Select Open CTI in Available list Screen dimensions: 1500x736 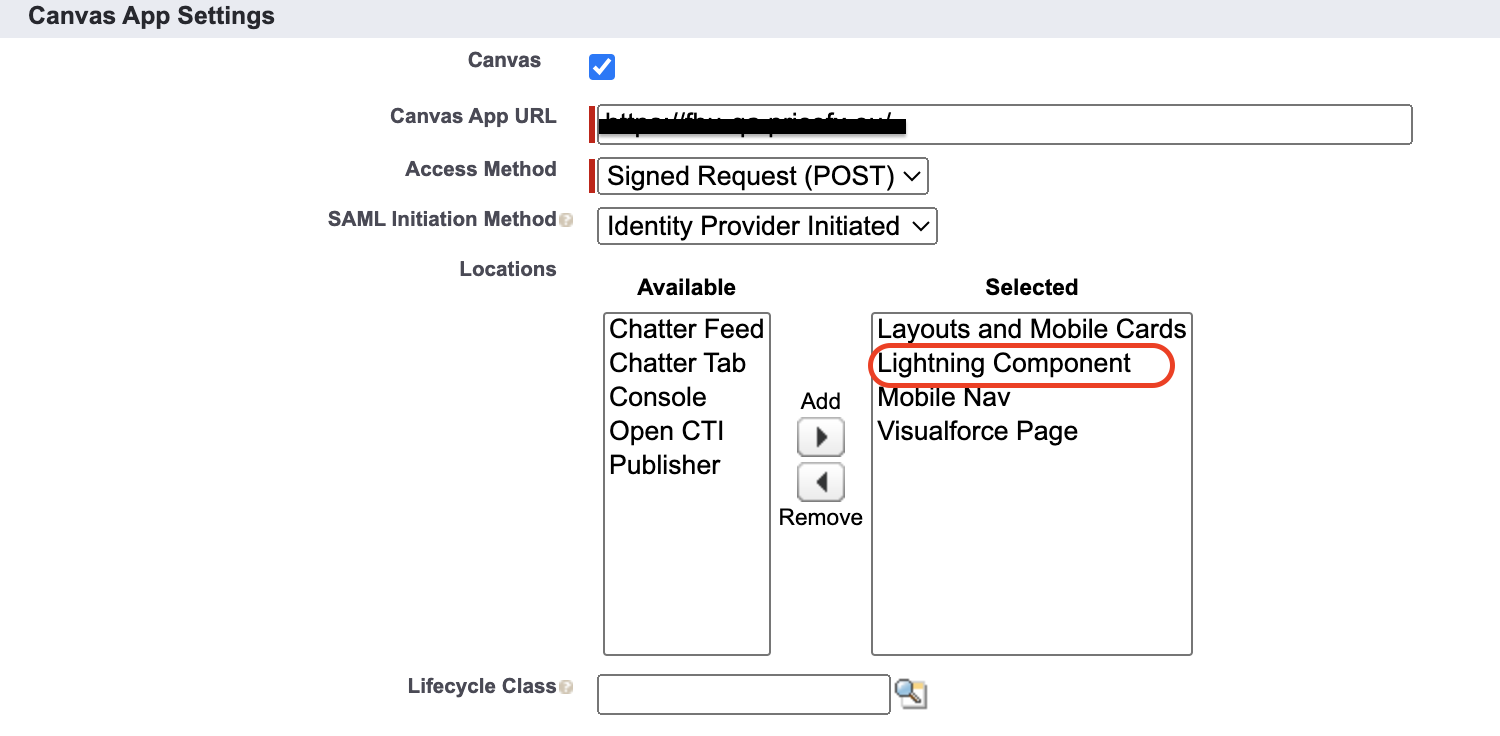pos(666,431)
